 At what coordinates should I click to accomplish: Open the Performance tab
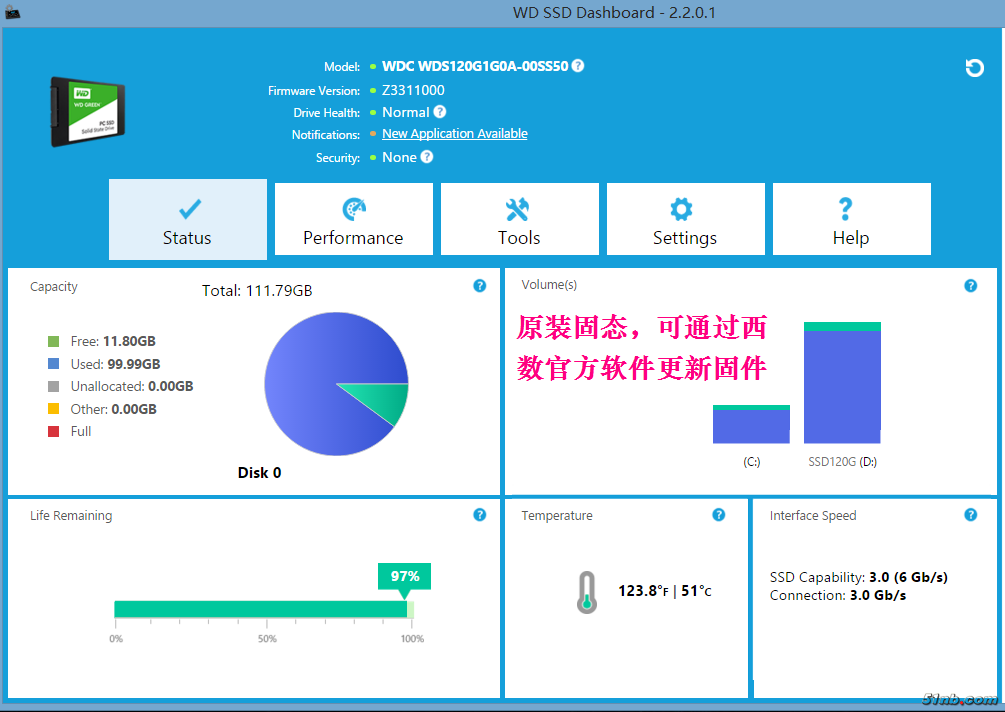tap(353, 220)
